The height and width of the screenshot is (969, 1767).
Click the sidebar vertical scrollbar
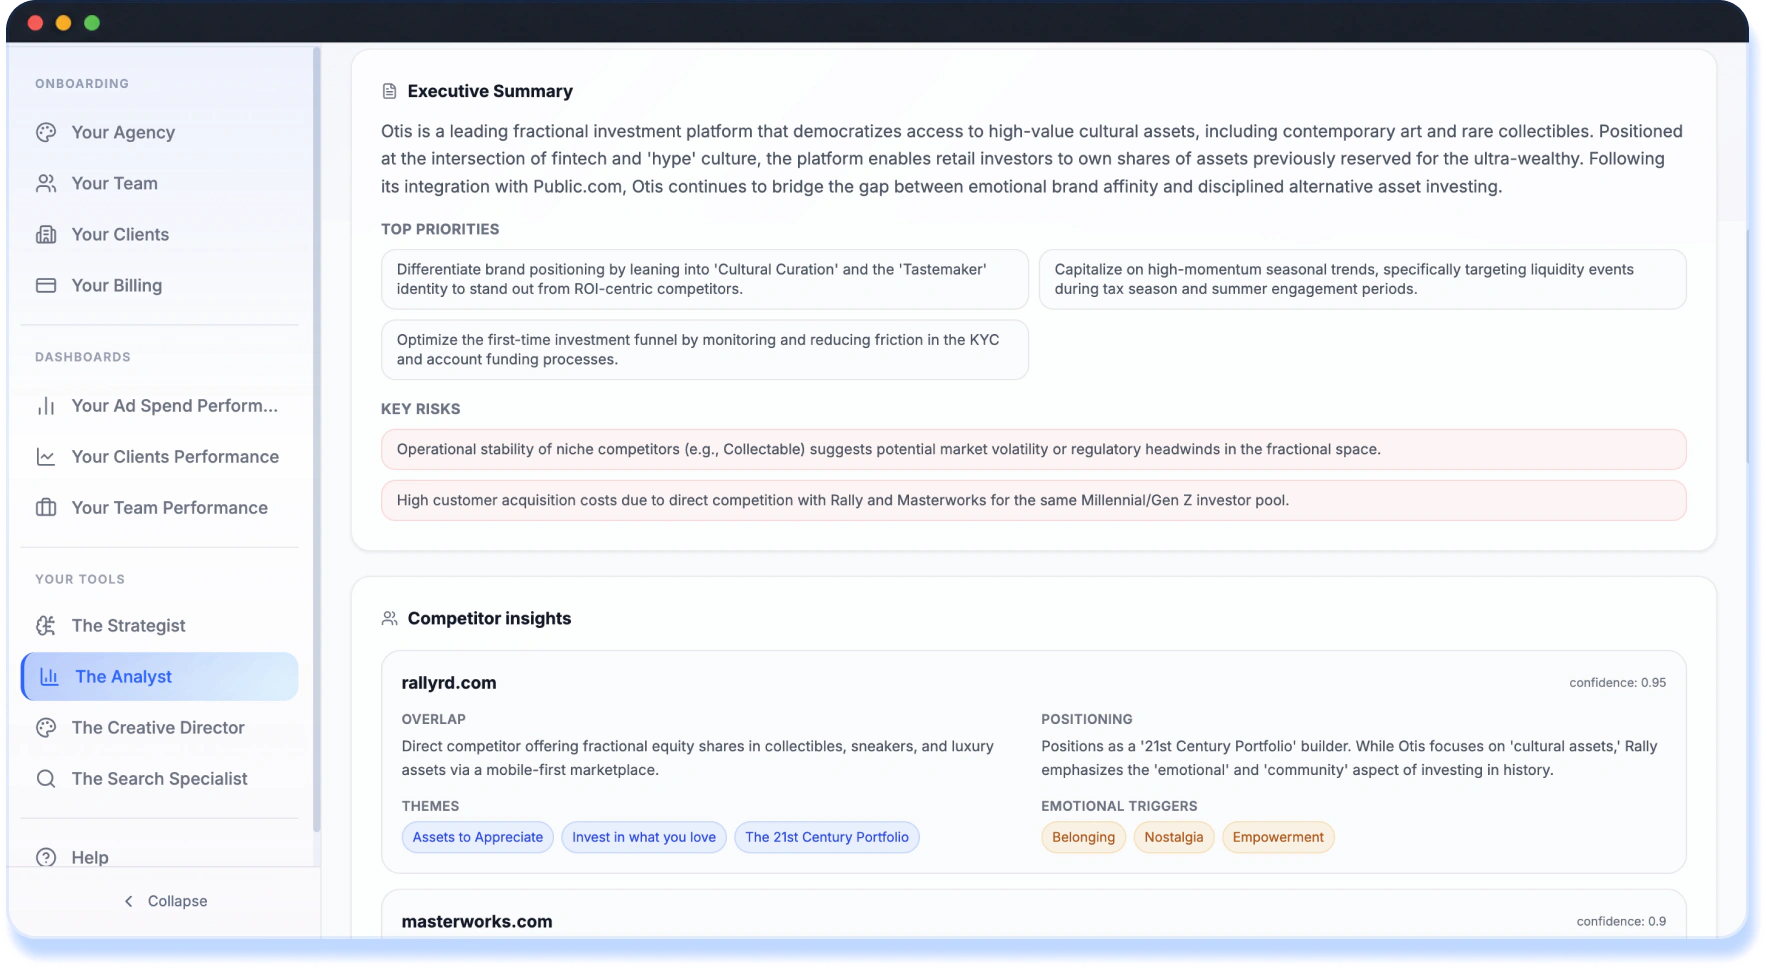(x=316, y=440)
